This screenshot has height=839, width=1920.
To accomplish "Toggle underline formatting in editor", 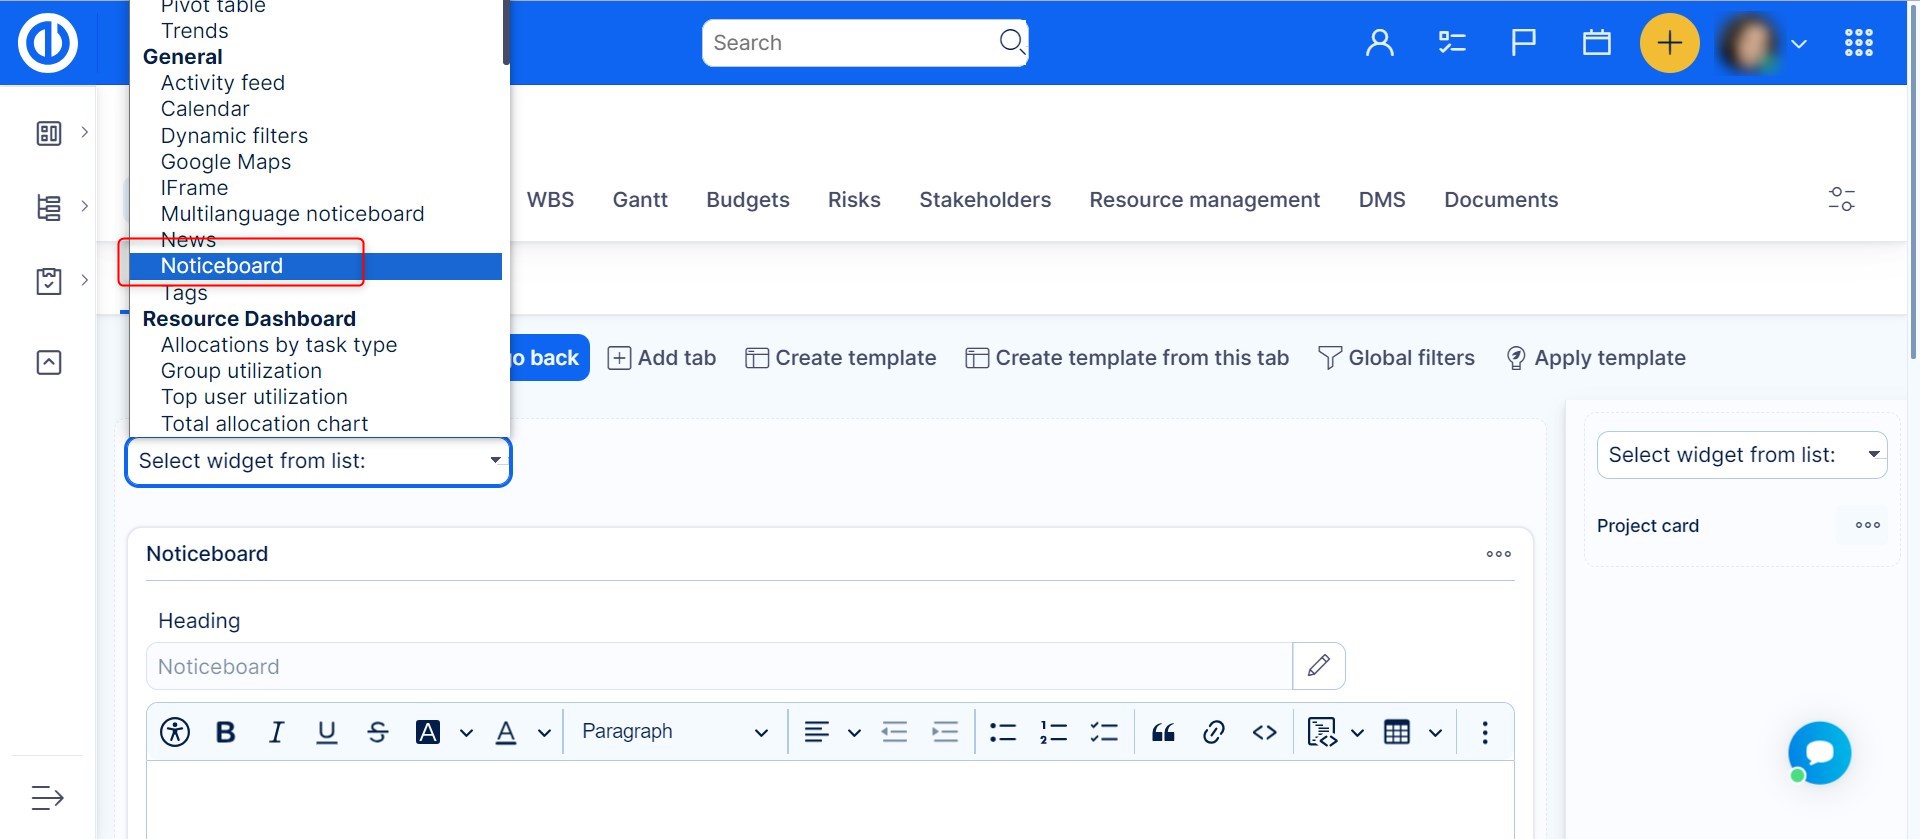I will click(327, 732).
